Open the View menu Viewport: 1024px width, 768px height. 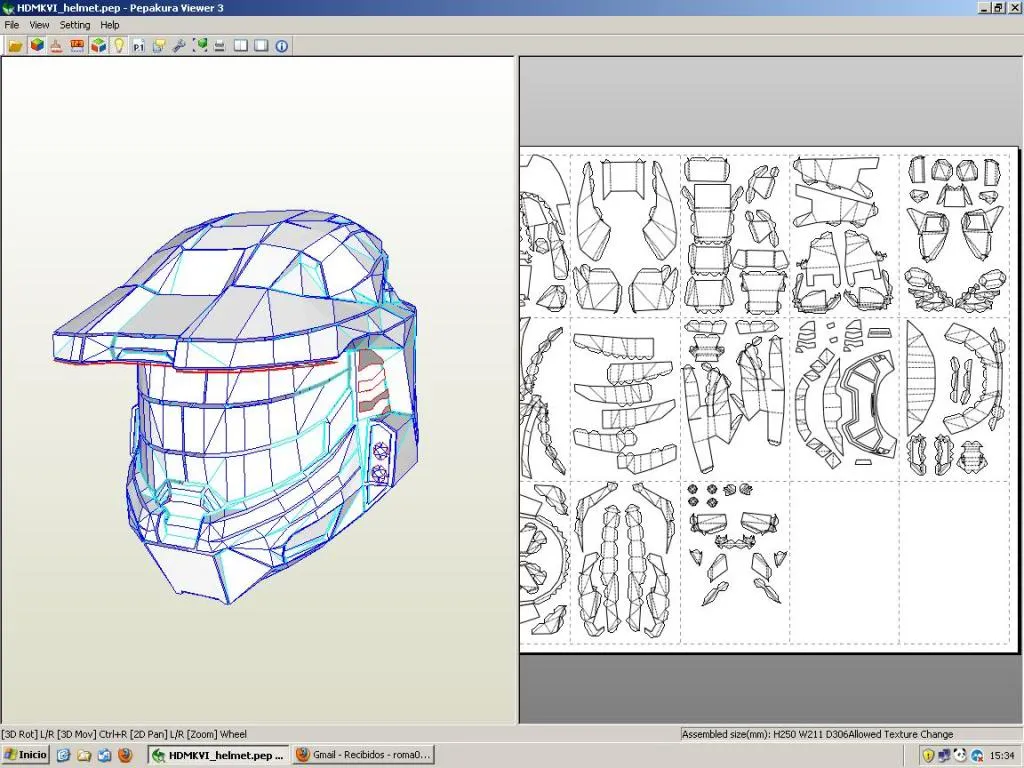39,25
